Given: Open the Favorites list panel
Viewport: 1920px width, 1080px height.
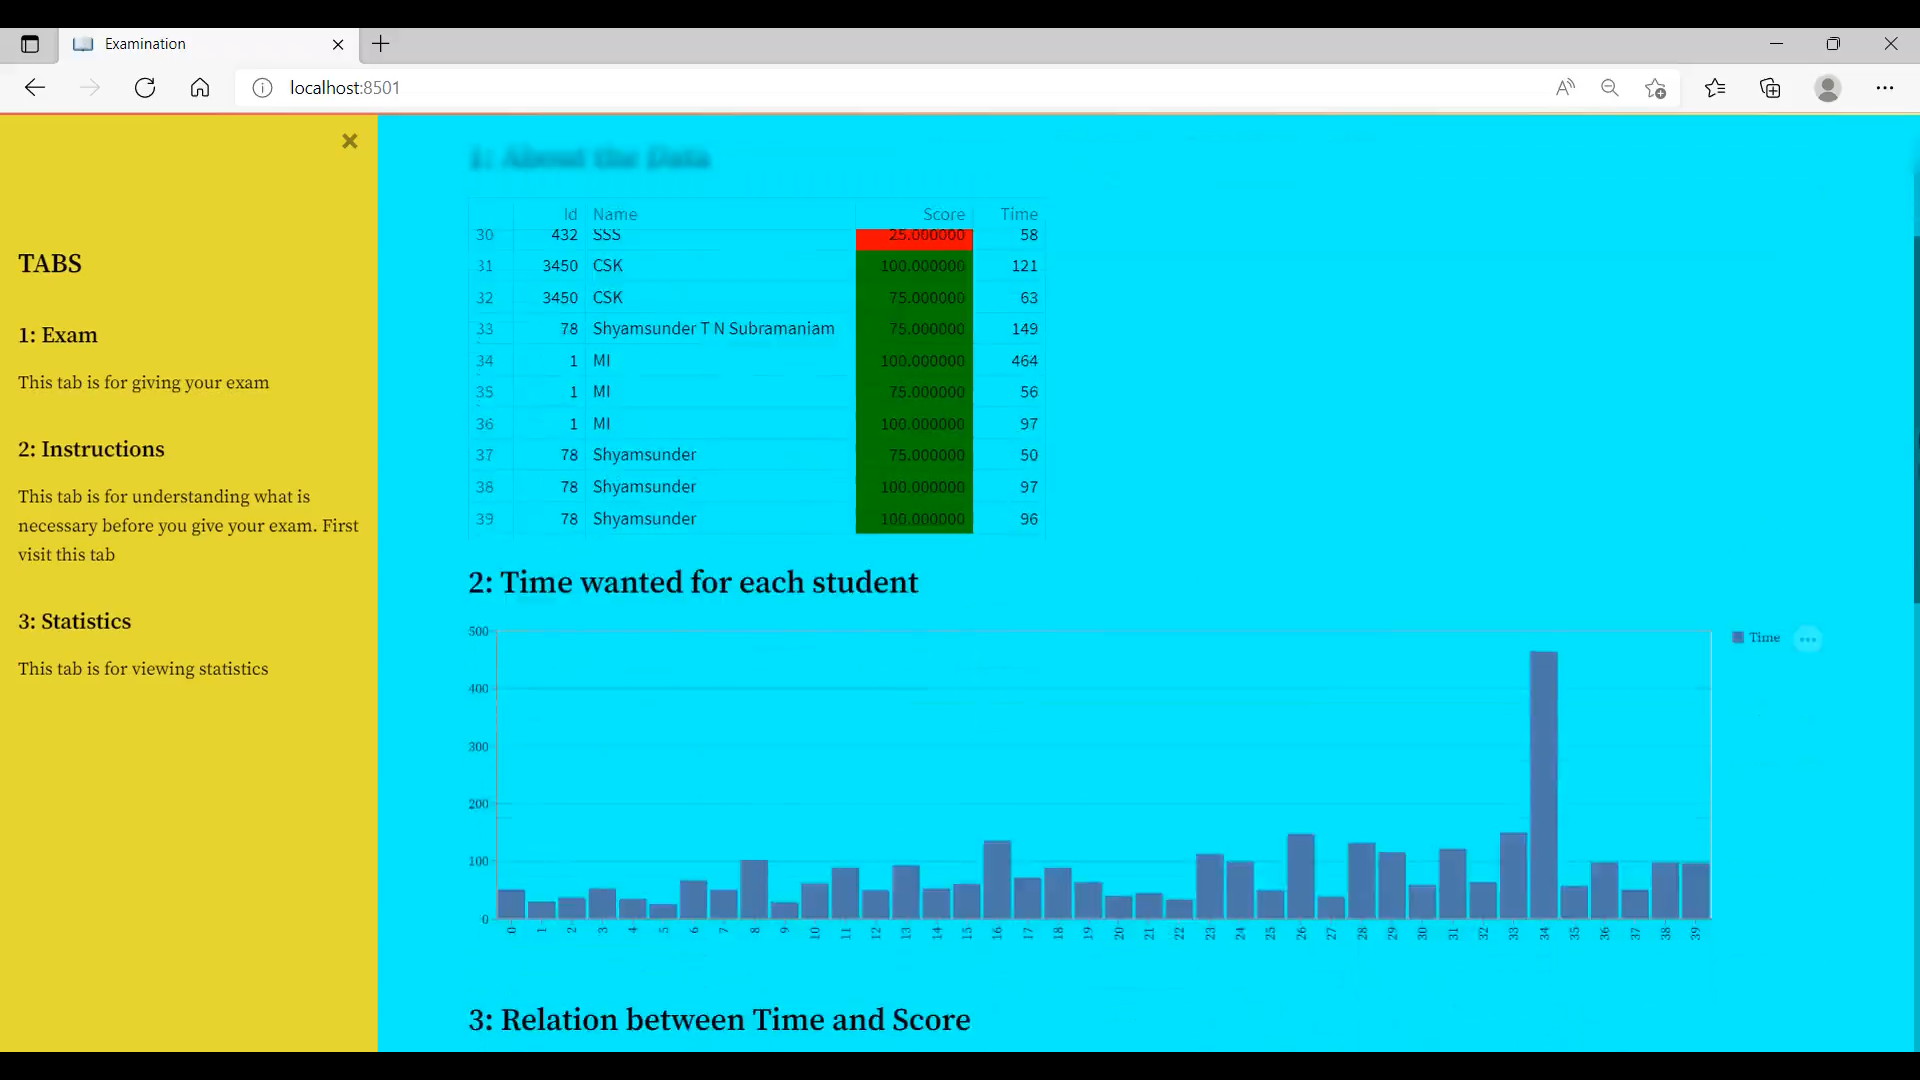Looking at the screenshot, I should pyautogui.click(x=1716, y=88).
